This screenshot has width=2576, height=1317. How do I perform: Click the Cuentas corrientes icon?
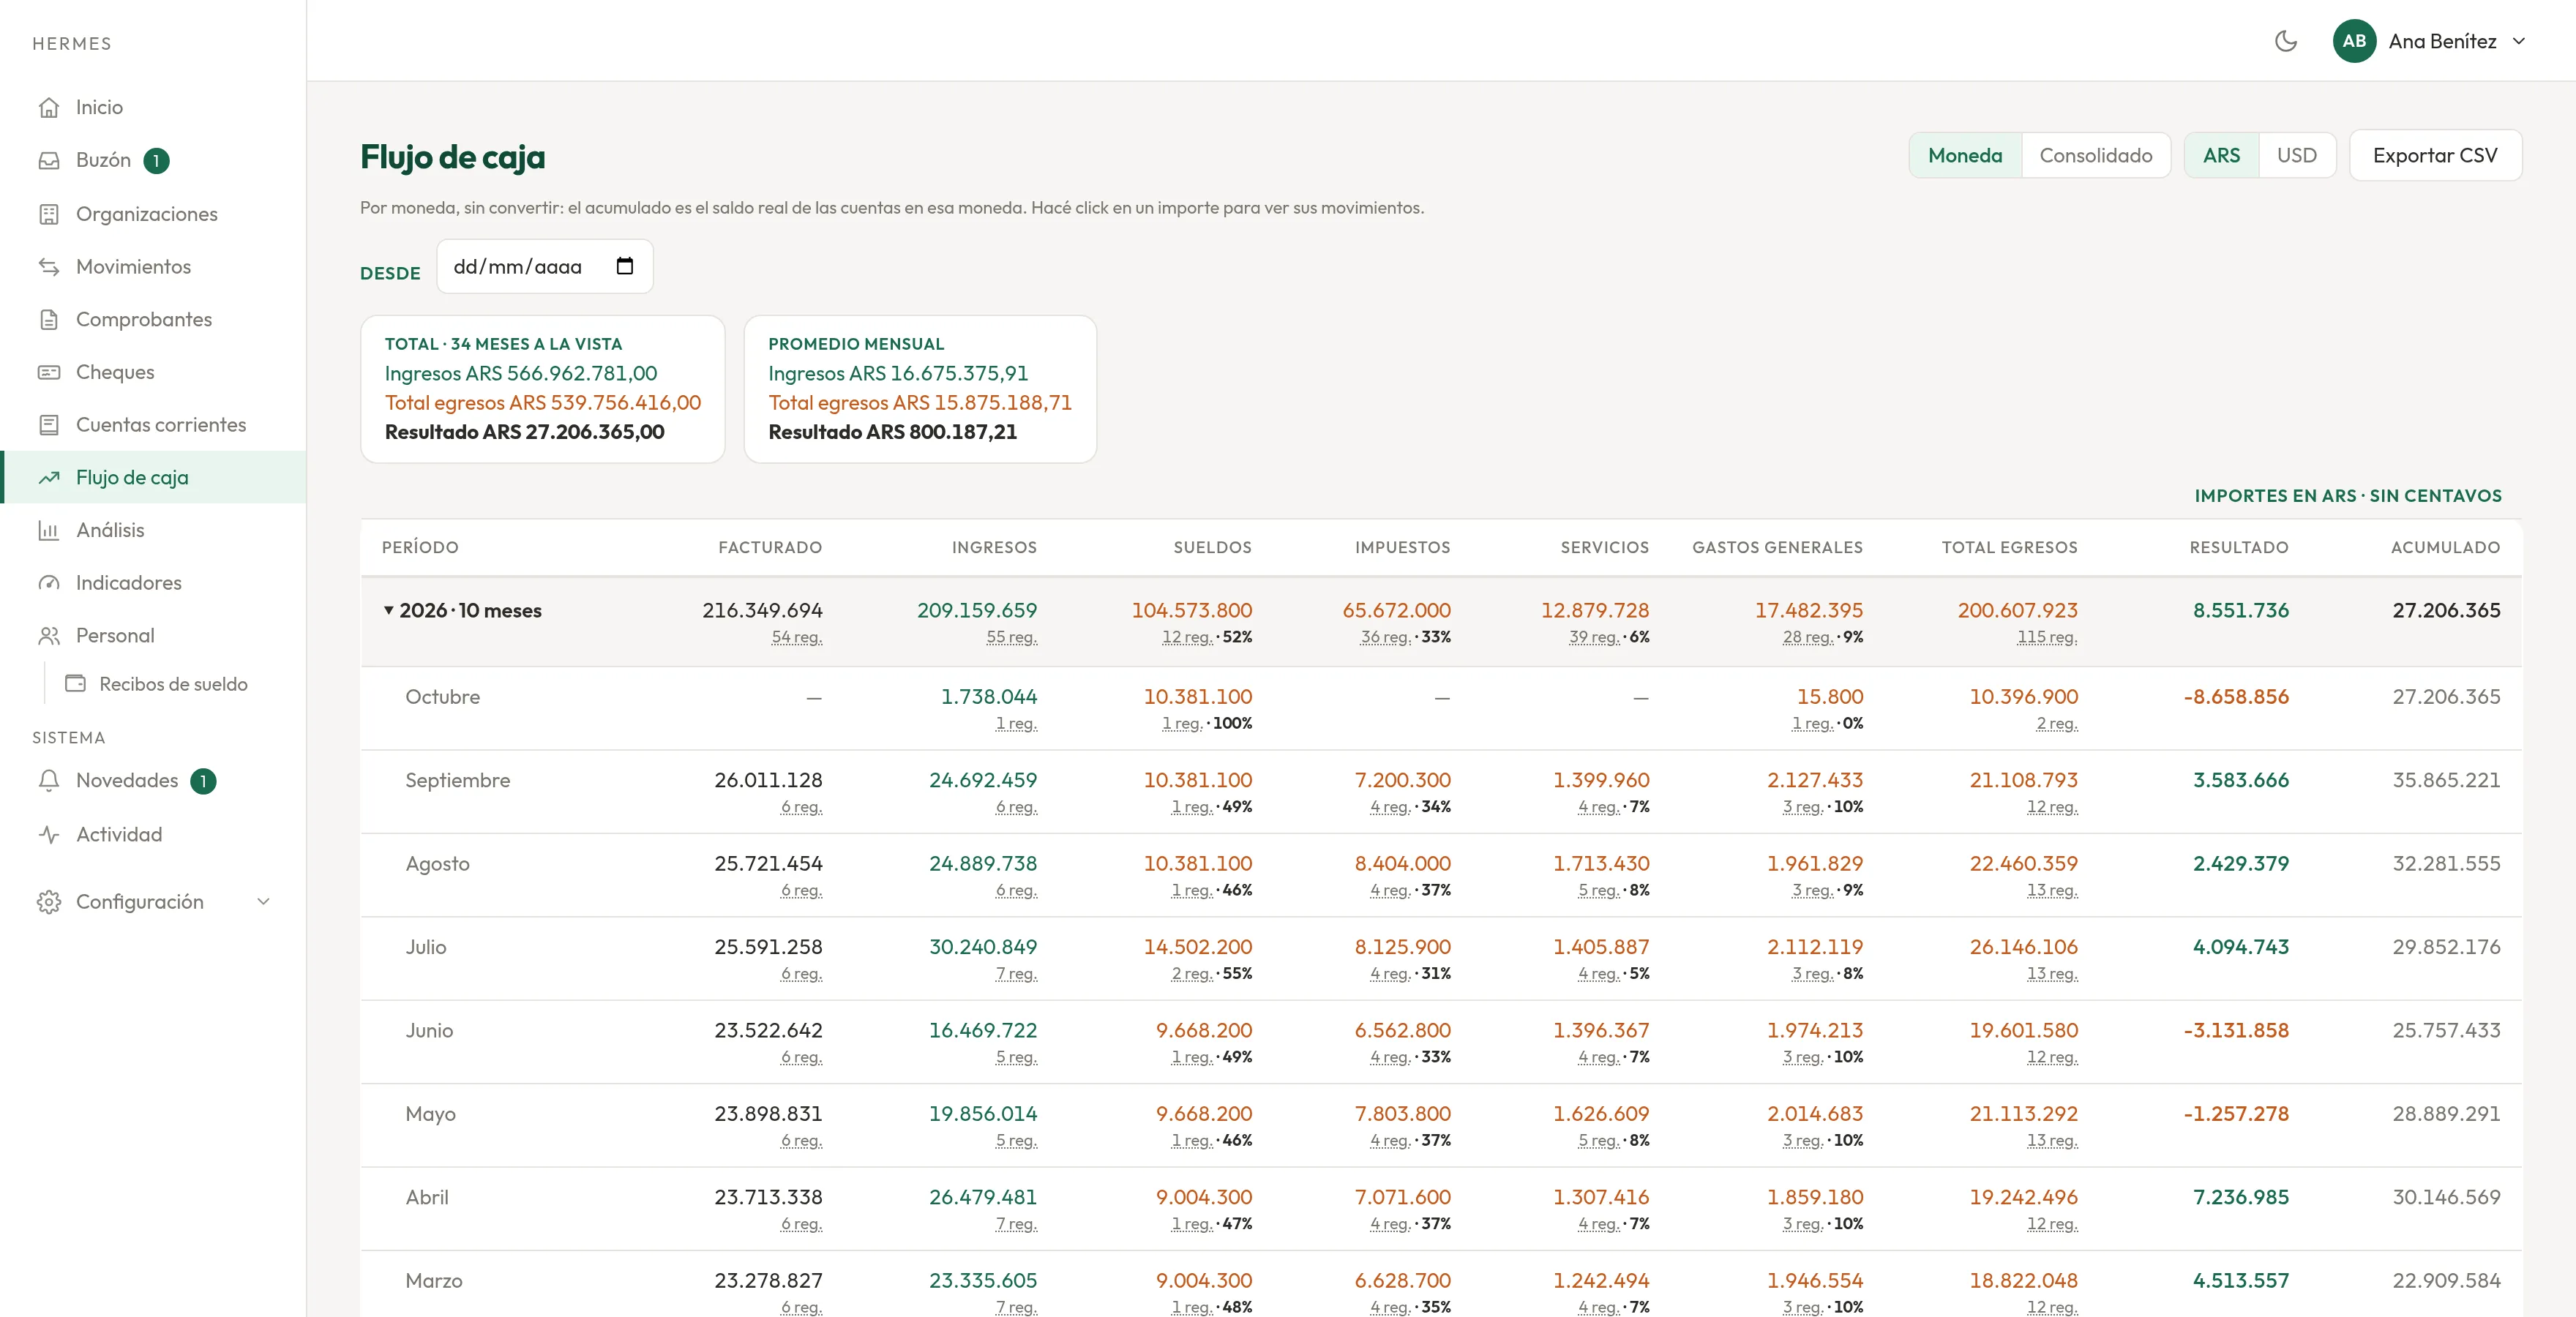pos(49,425)
